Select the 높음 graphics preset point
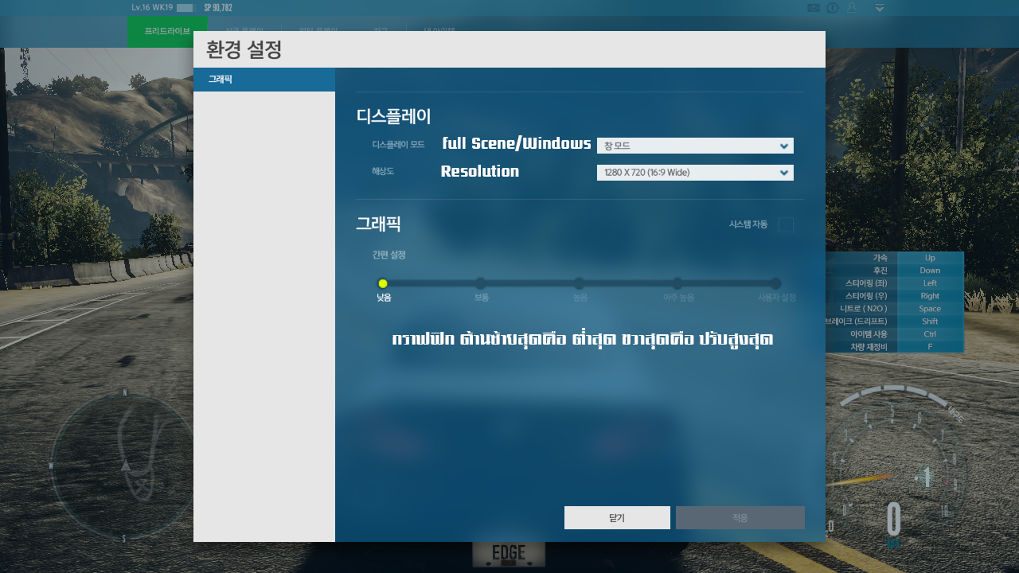Viewport: 1019px width, 573px height. point(579,284)
